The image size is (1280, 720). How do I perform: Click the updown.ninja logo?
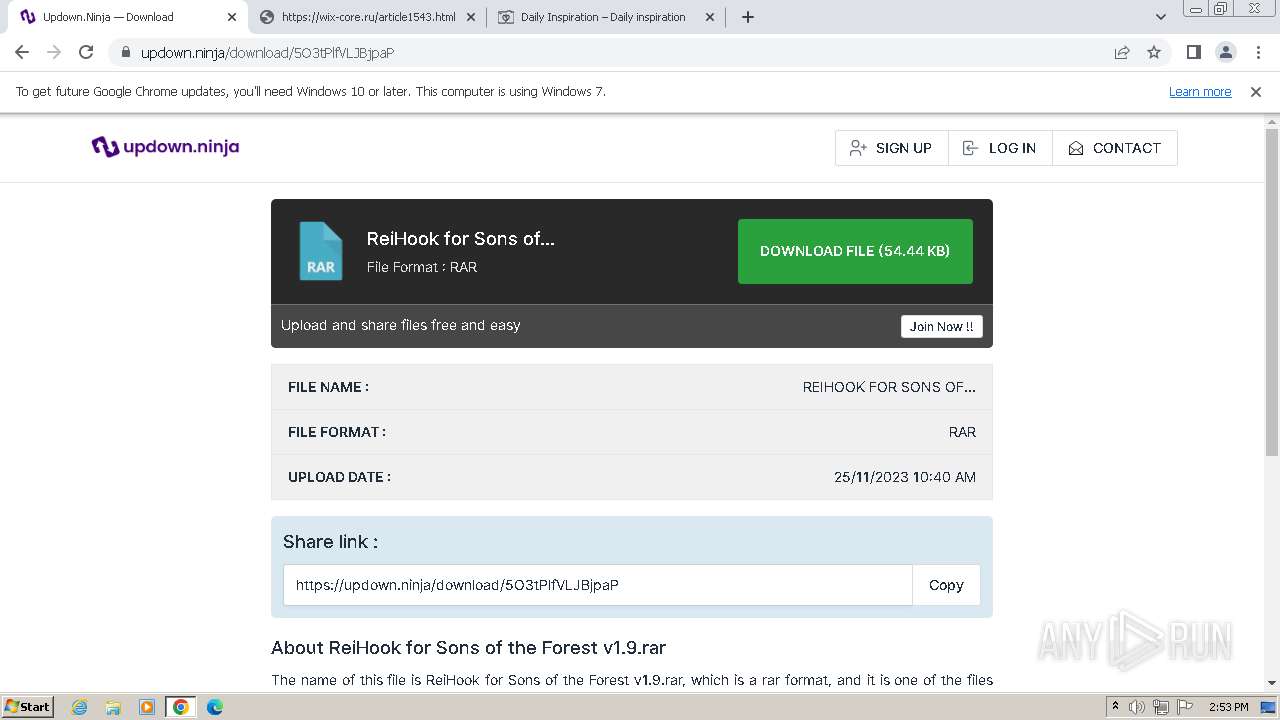pyautogui.click(x=165, y=147)
